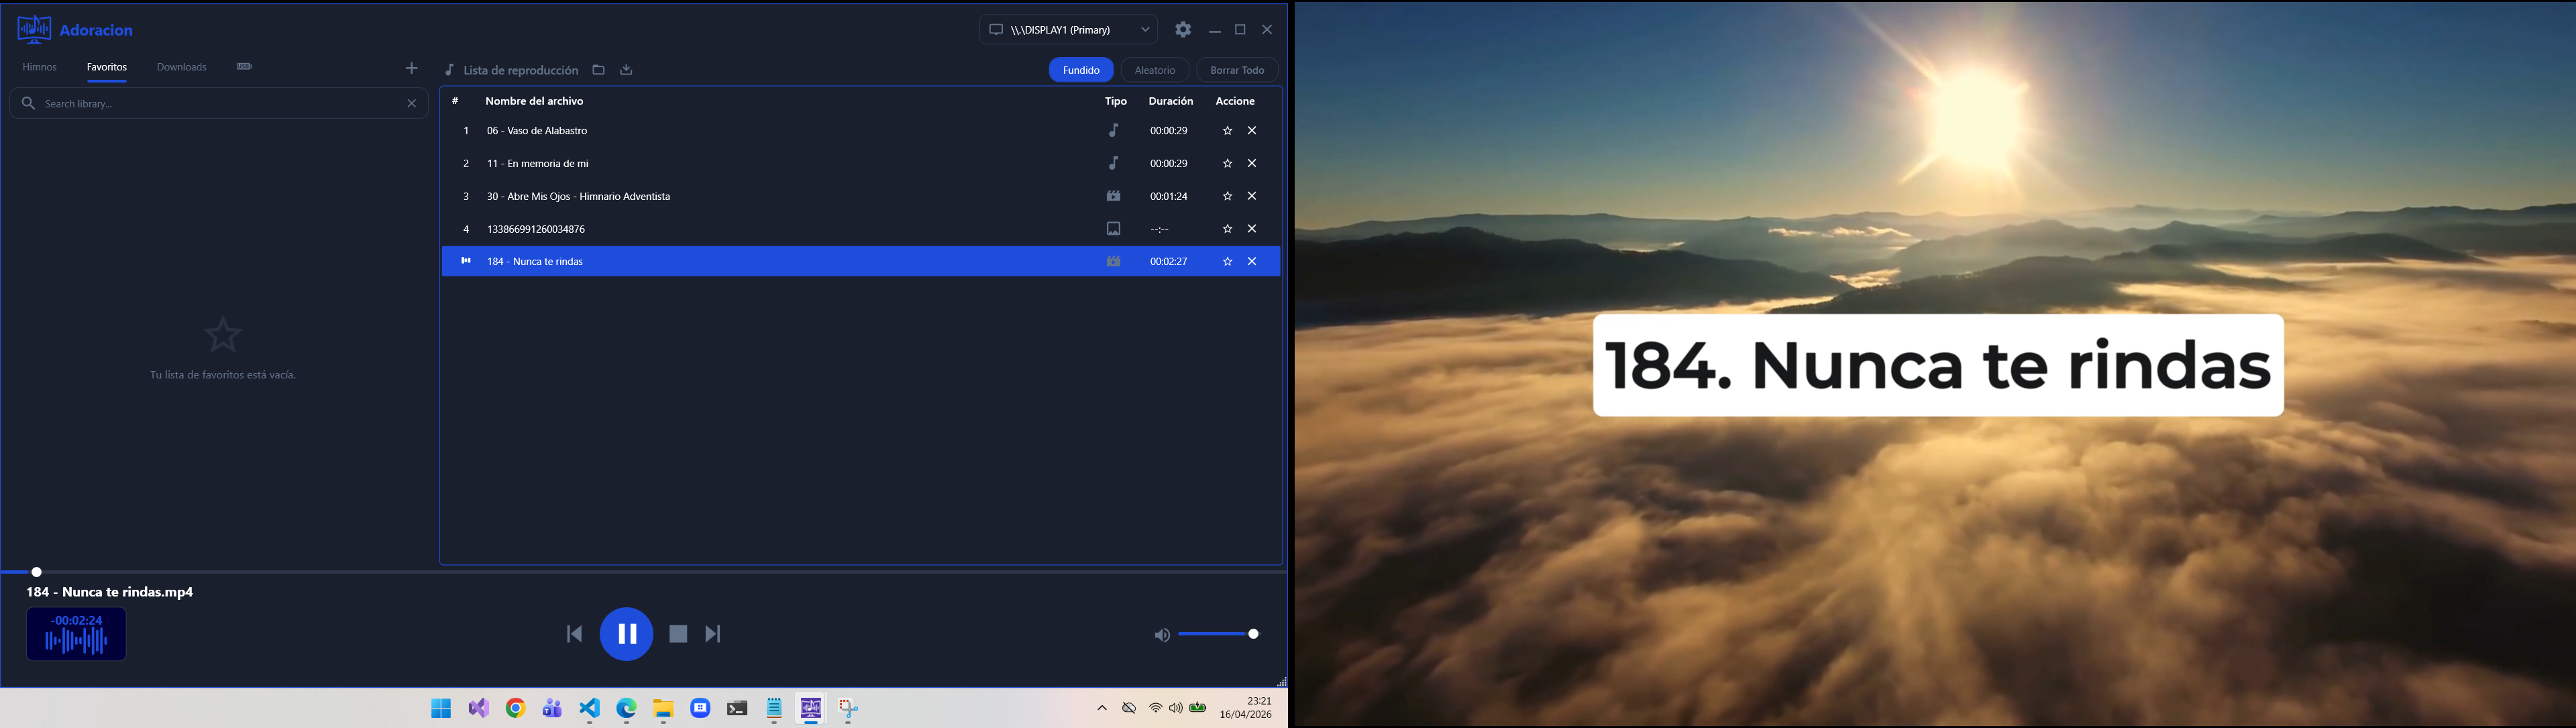
Task: Click the search magnifier in the library search bar
Action: [x=29, y=102]
